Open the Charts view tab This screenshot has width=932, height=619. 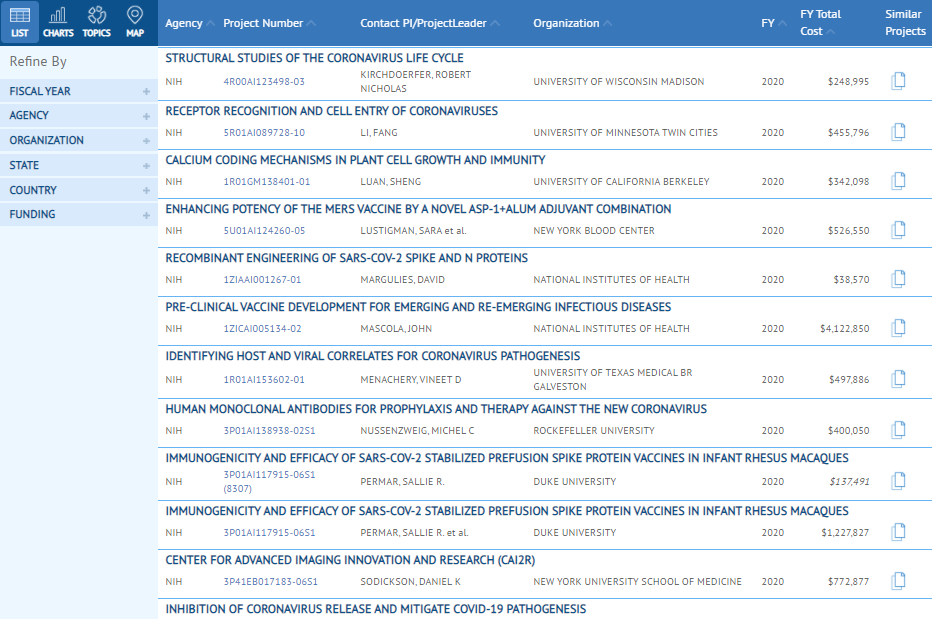pyautogui.click(x=58, y=22)
